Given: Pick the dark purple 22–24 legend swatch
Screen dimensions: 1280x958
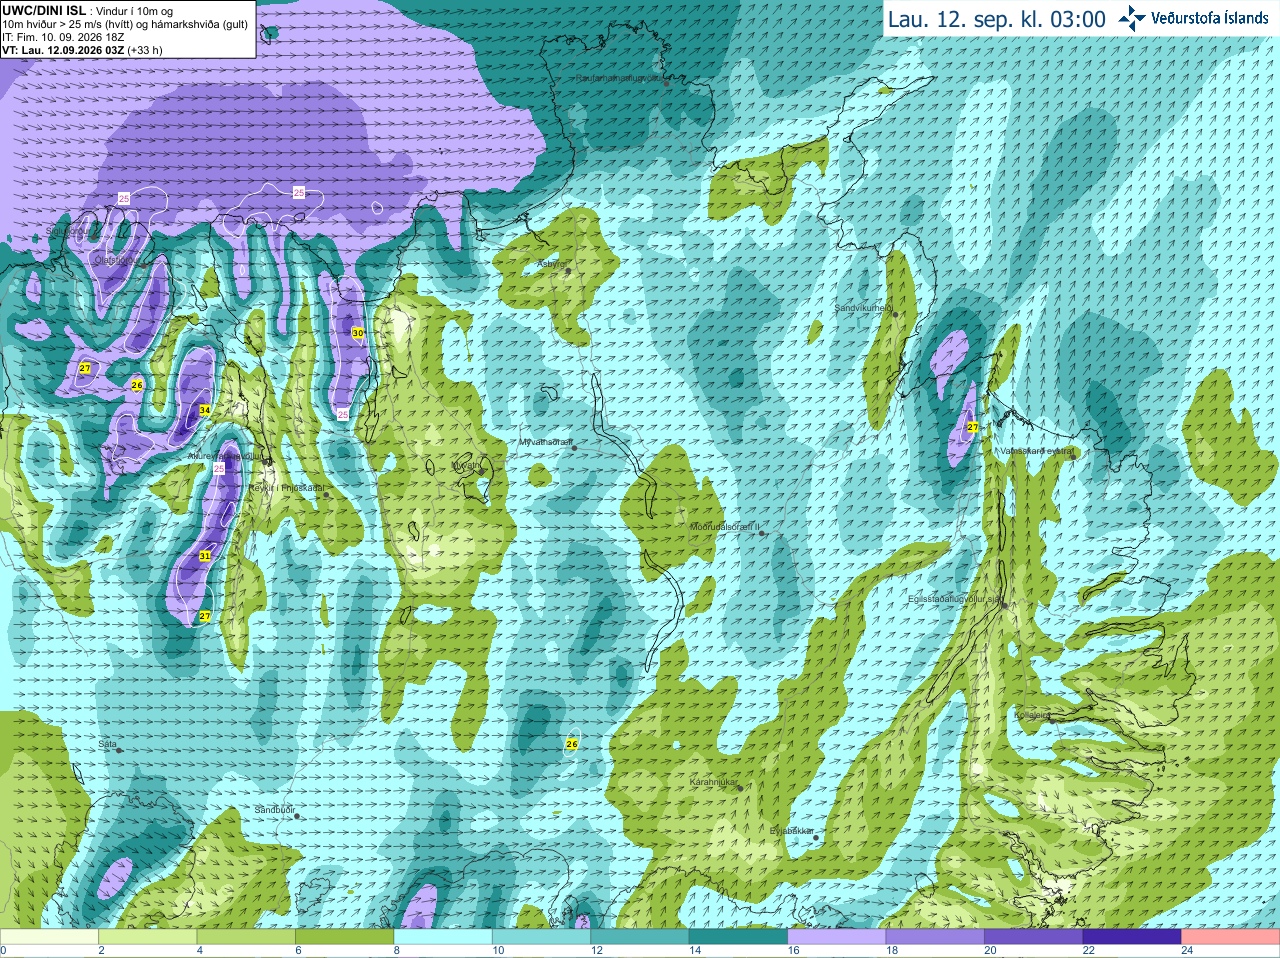Looking at the screenshot, I should [x=1132, y=937].
